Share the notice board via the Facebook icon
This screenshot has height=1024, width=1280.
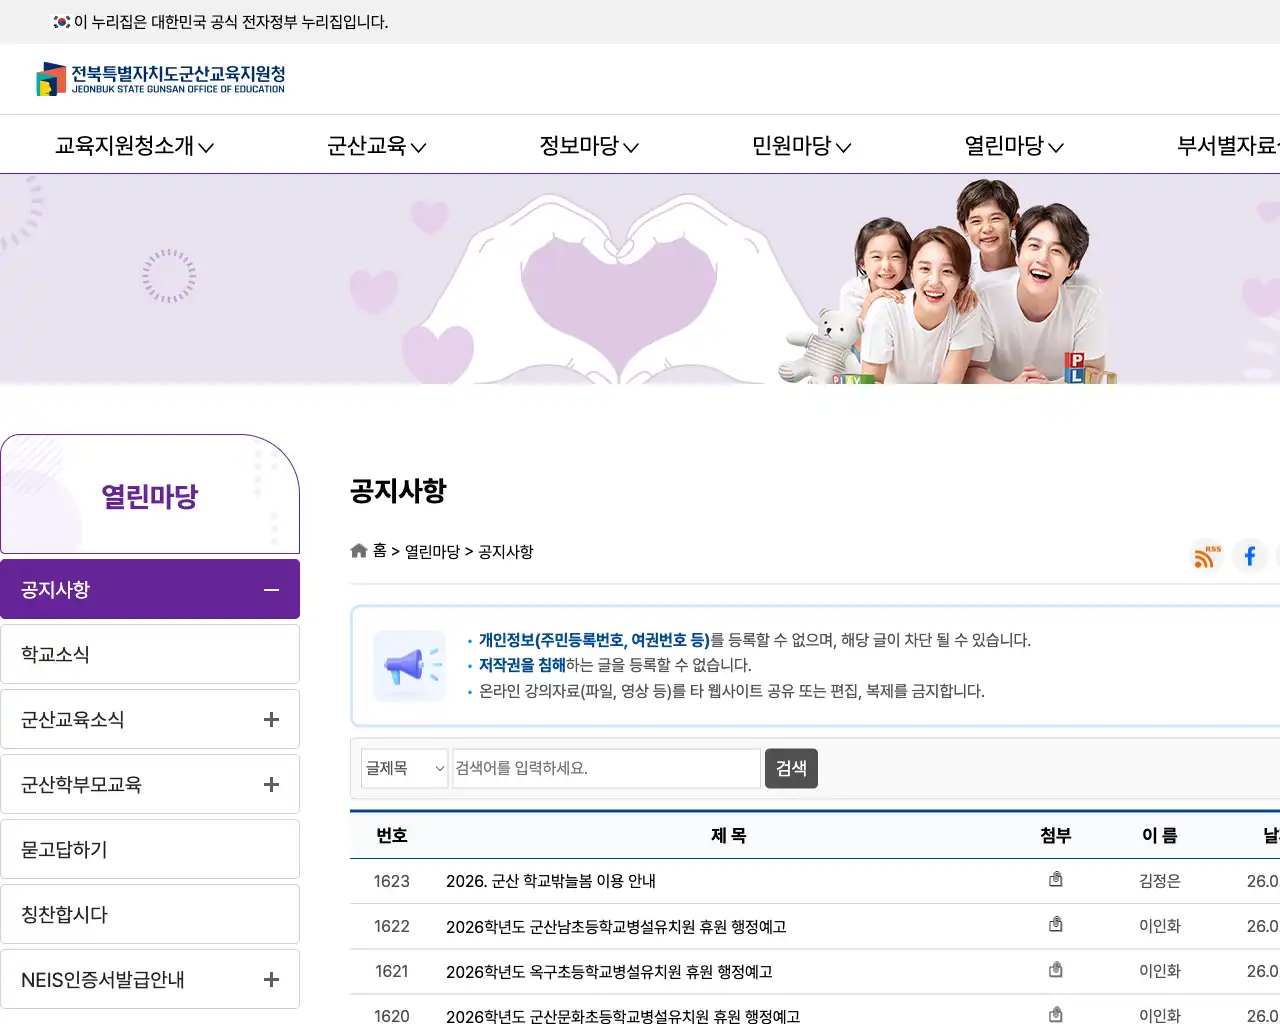coord(1250,557)
